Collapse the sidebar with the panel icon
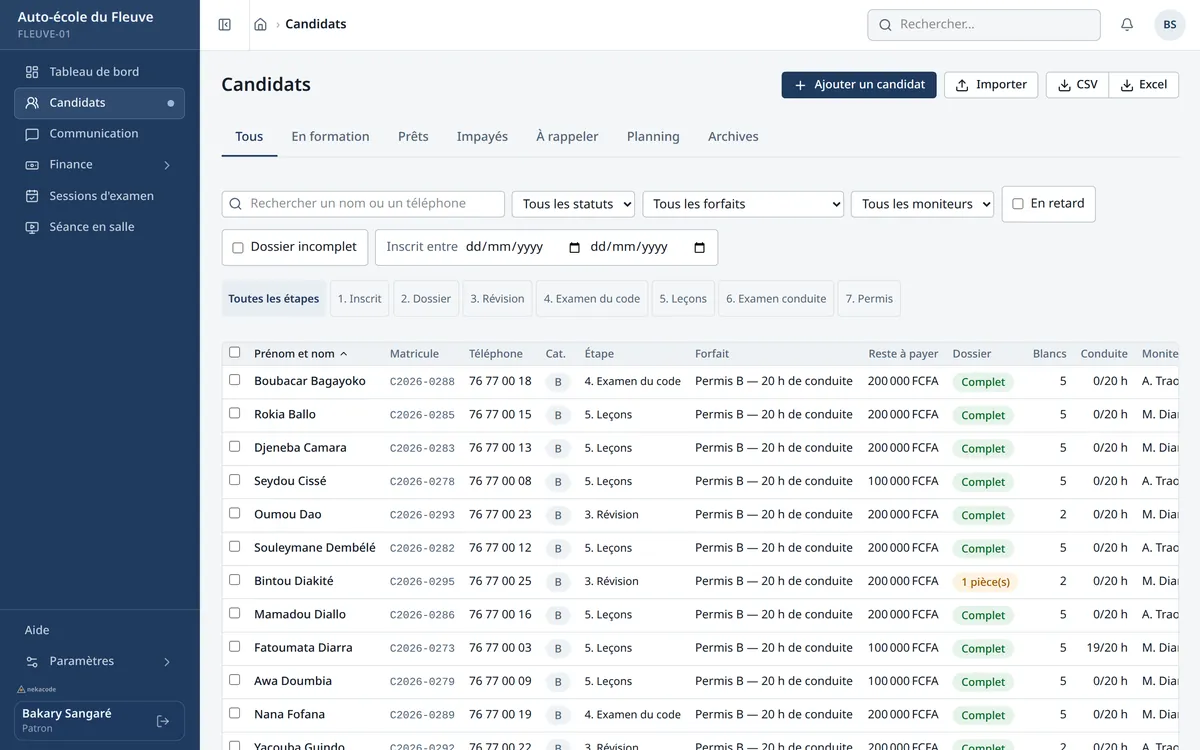This screenshot has width=1200, height=750. [x=225, y=25]
